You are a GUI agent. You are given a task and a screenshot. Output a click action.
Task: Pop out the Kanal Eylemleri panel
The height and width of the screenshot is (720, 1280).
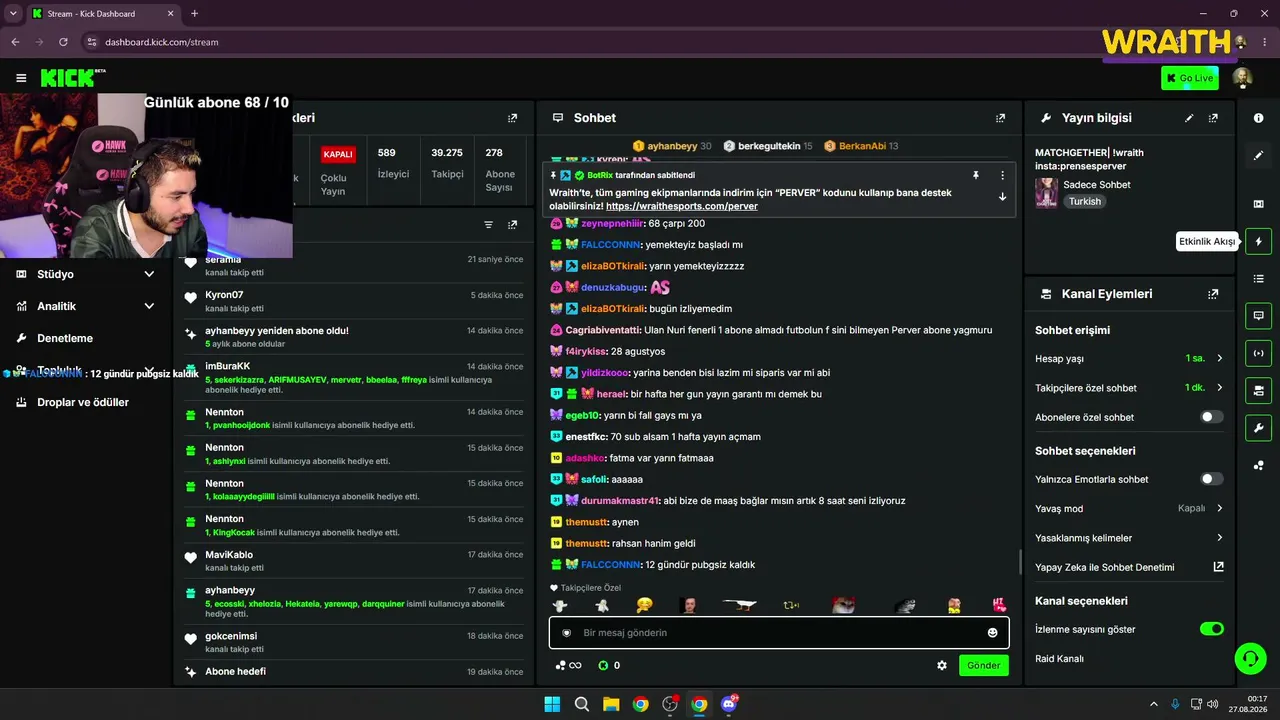pos(1213,294)
